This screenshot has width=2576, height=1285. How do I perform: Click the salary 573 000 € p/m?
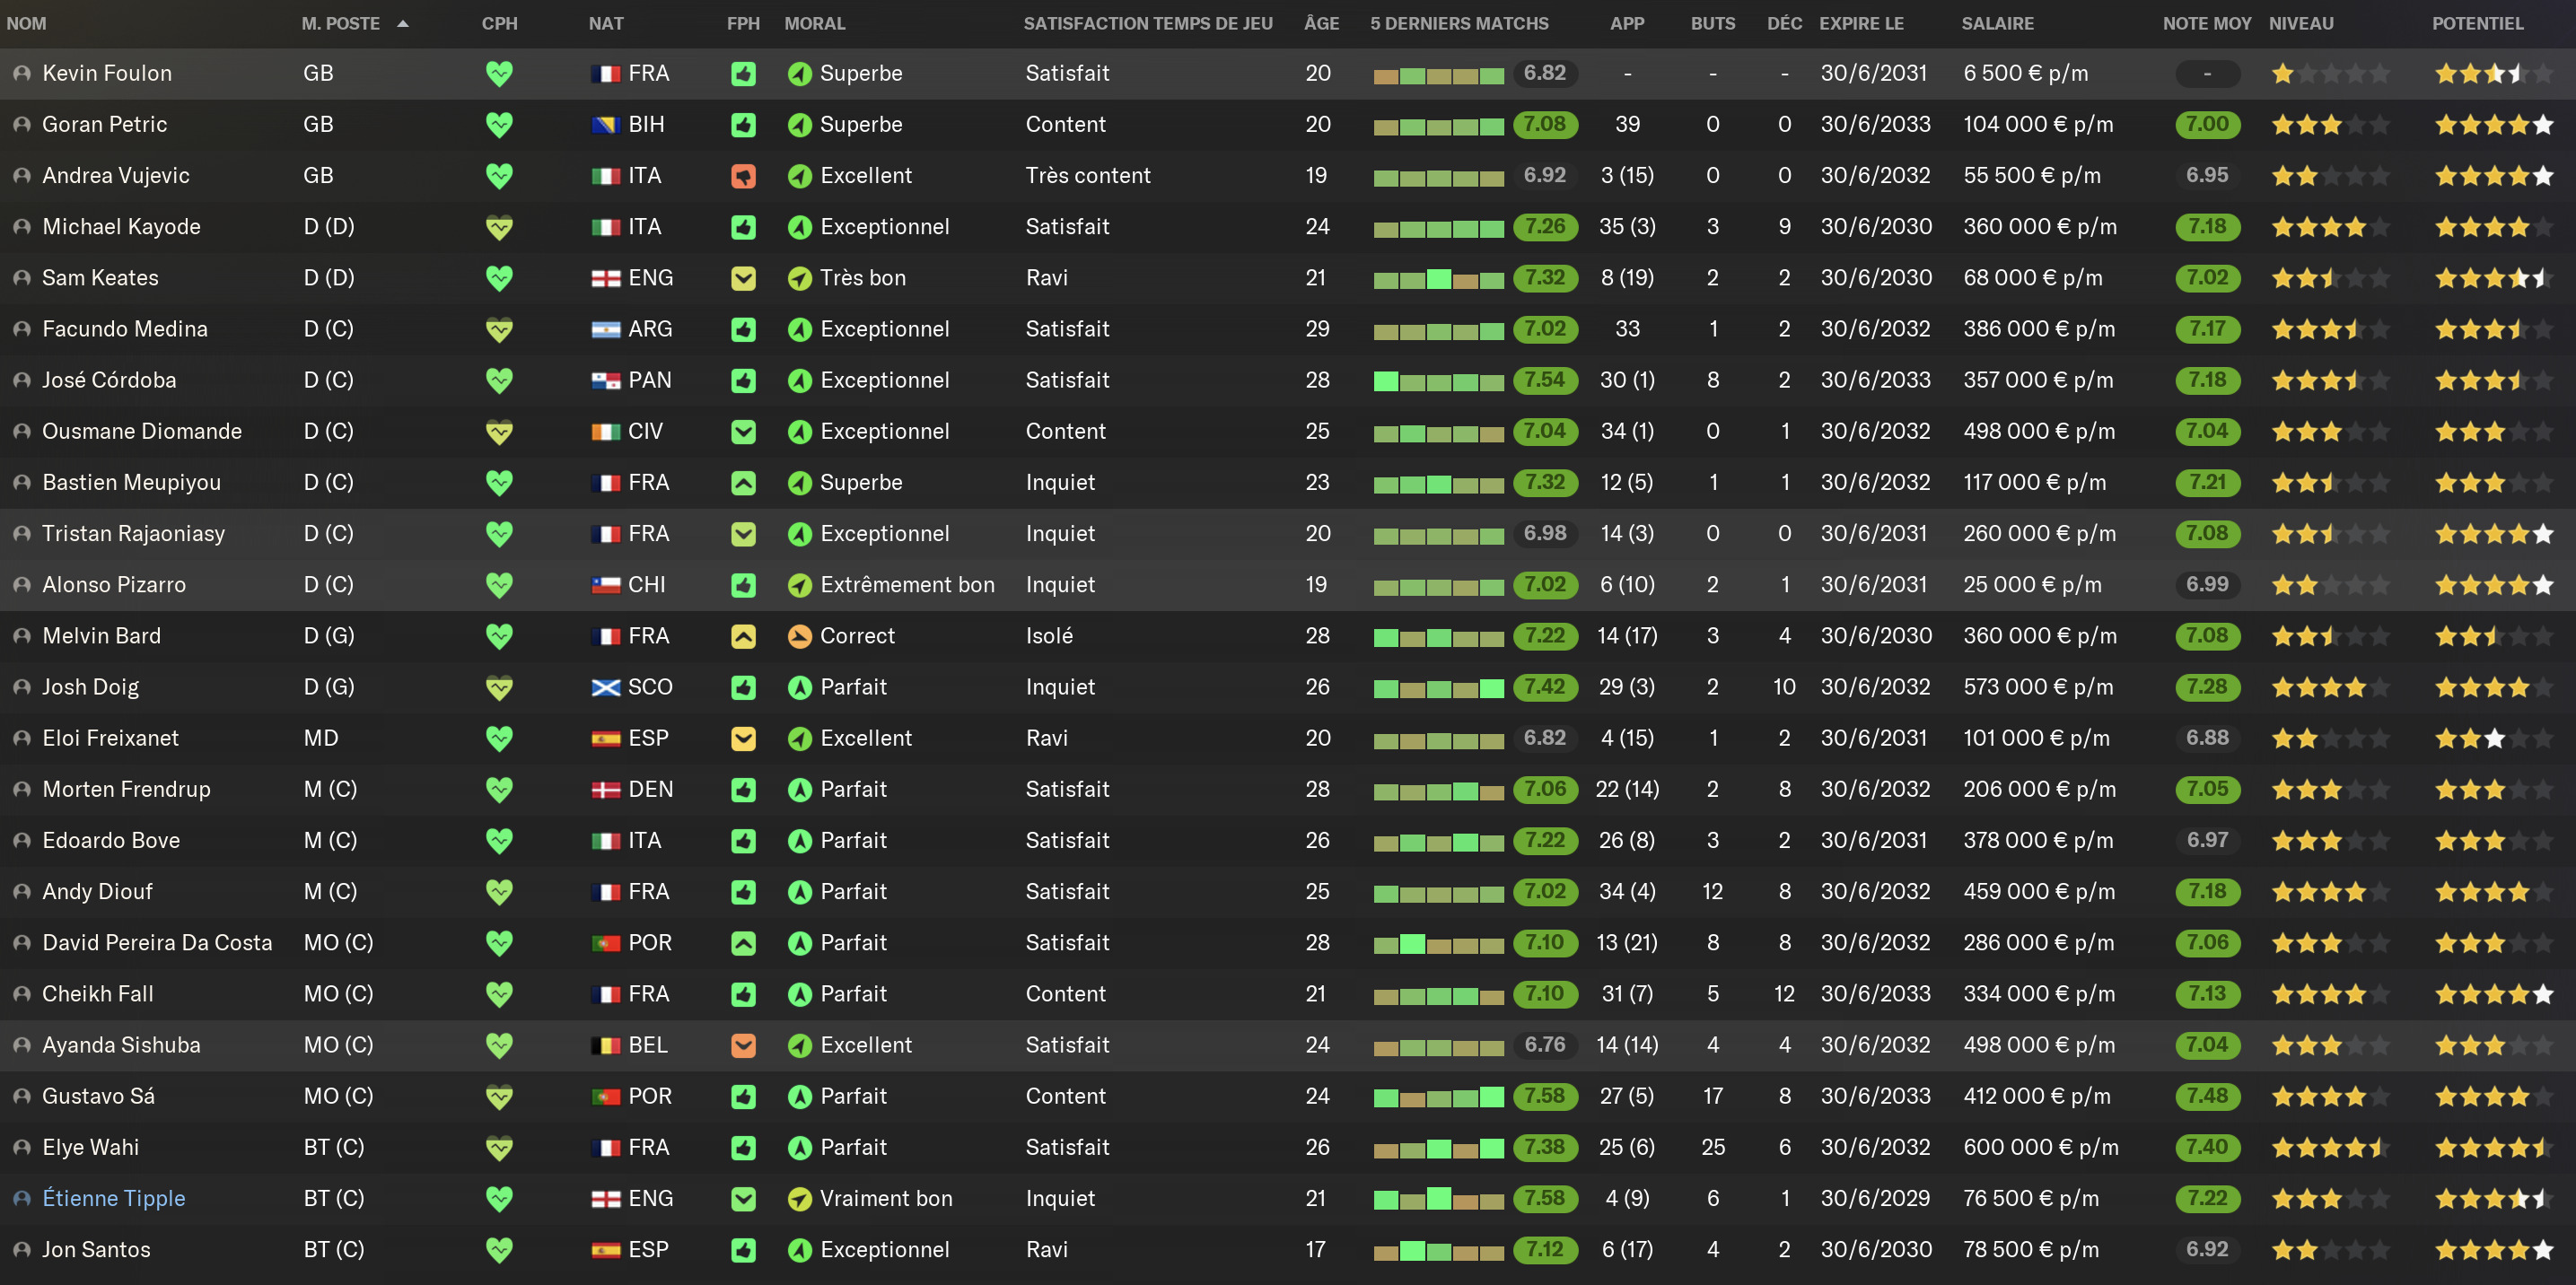tap(2038, 687)
